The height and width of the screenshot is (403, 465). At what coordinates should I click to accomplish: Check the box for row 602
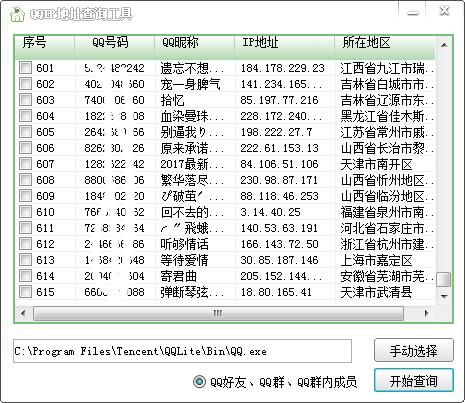point(25,83)
